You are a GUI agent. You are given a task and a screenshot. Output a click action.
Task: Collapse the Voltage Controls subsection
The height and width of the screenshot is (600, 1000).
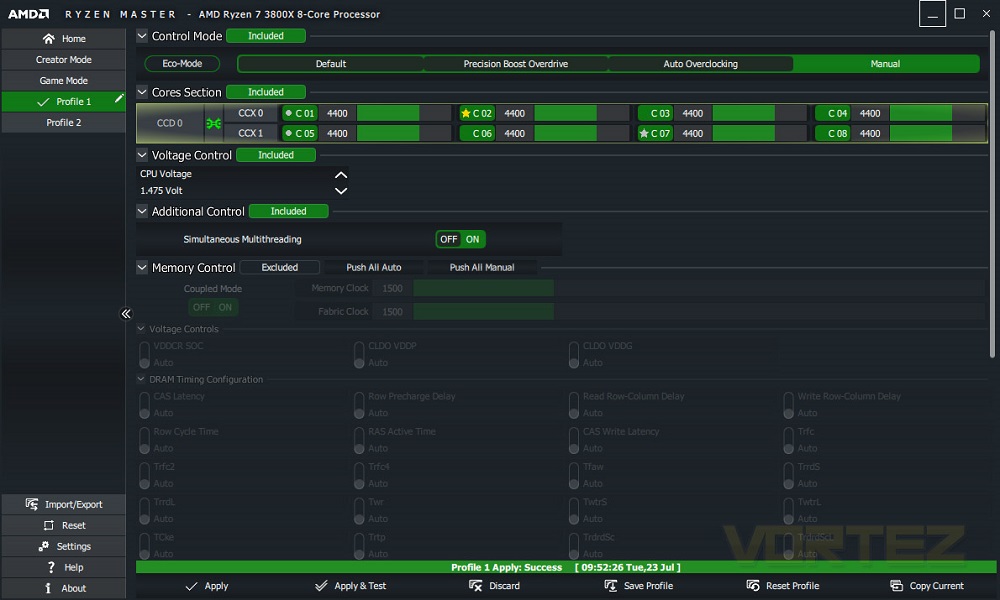141,329
